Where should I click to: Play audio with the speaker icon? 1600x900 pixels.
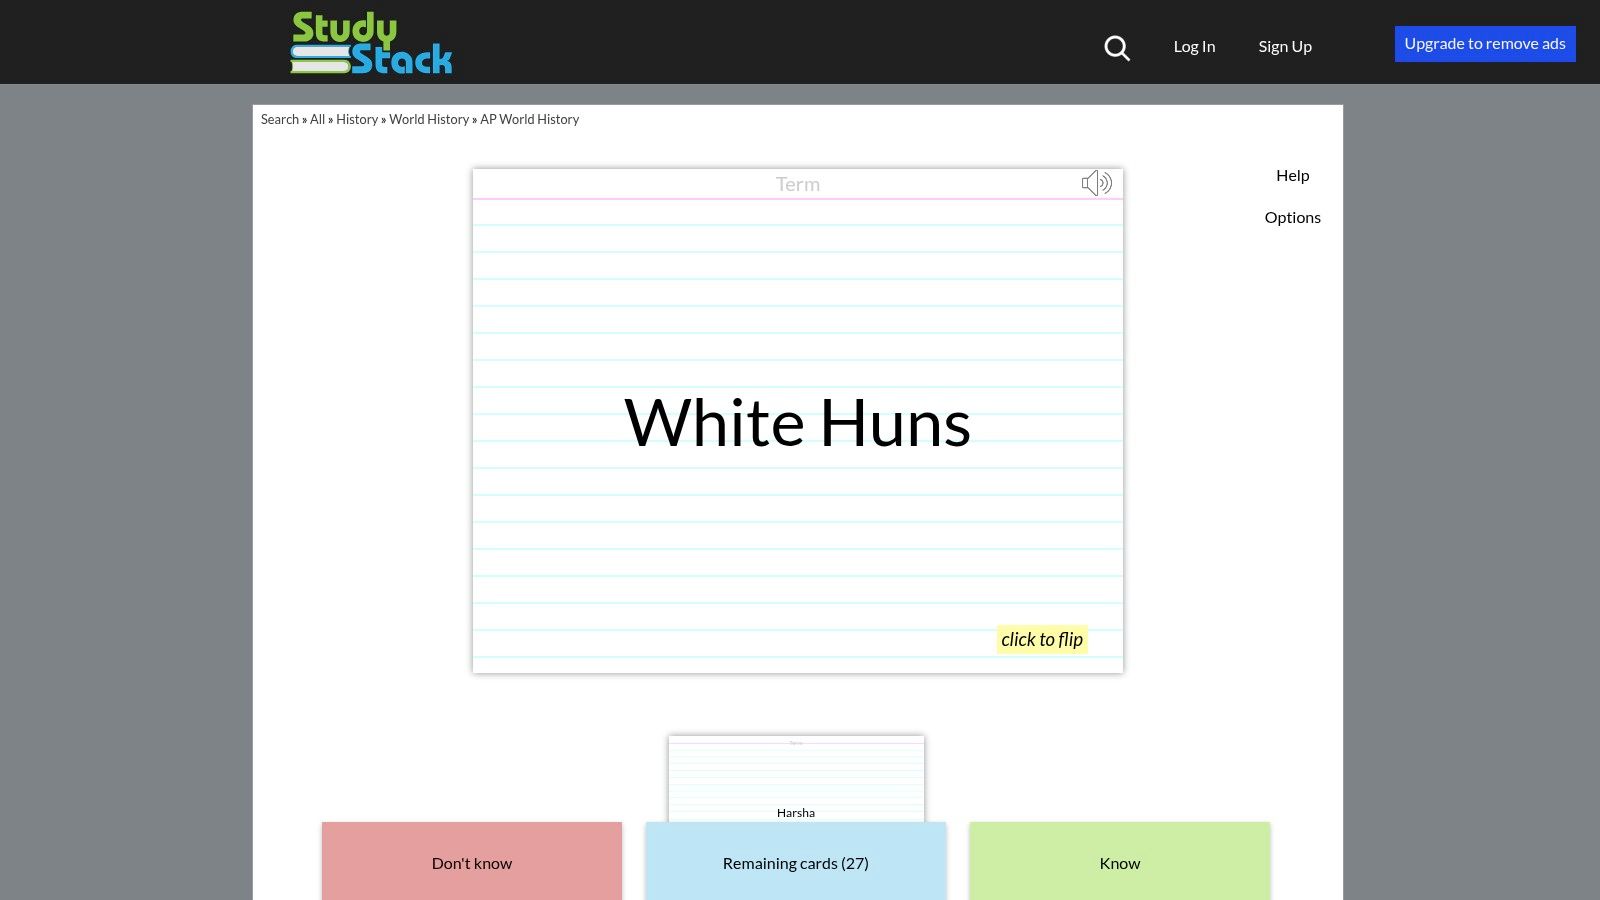pos(1096,182)
